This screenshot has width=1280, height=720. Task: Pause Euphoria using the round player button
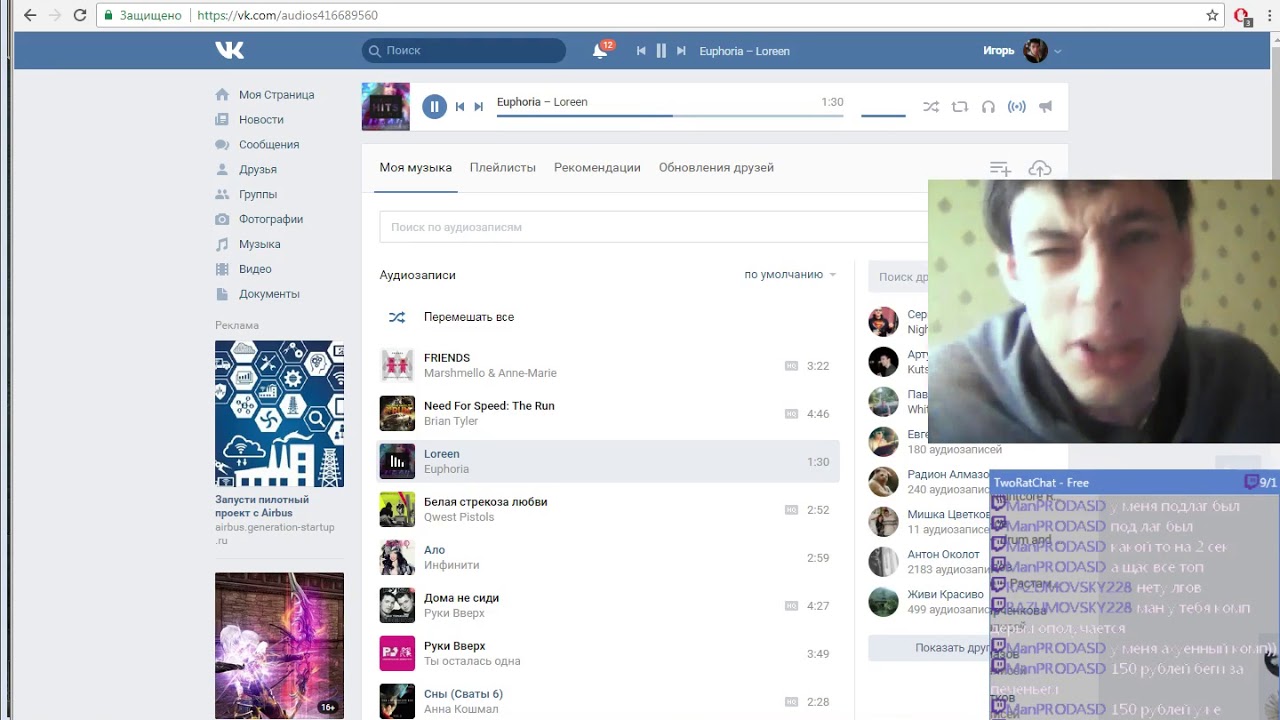434,107
